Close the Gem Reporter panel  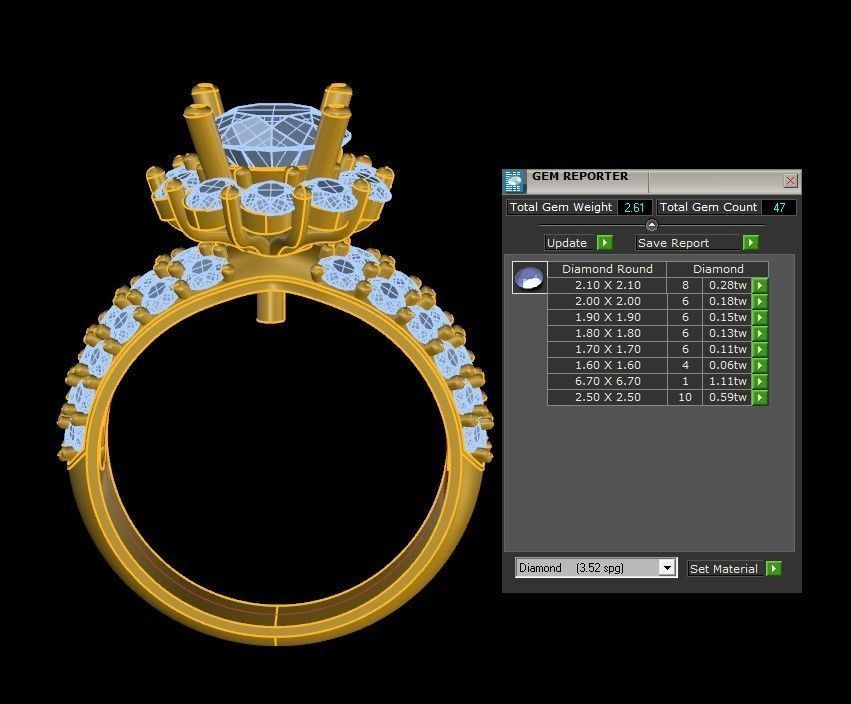click(x=790, y=181)
